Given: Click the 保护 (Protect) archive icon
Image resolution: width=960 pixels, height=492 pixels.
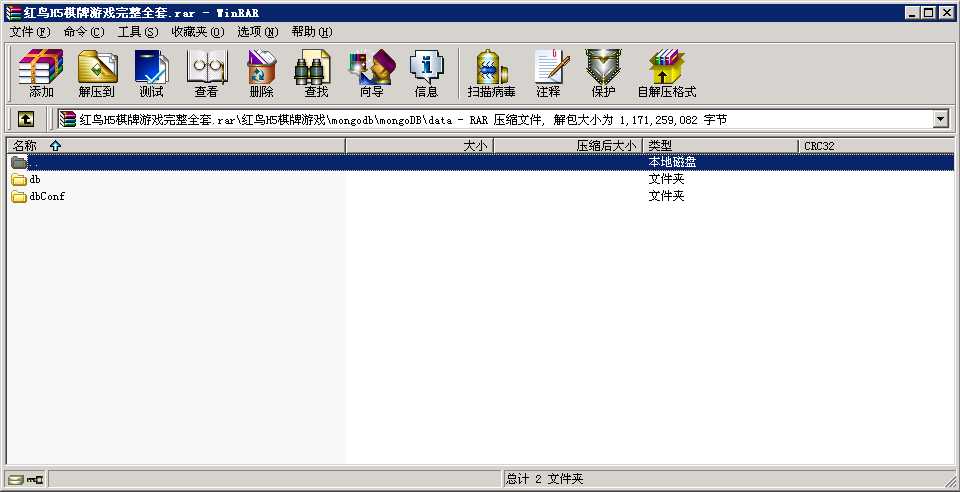Looking at the screenshot, I should point(603,73).
